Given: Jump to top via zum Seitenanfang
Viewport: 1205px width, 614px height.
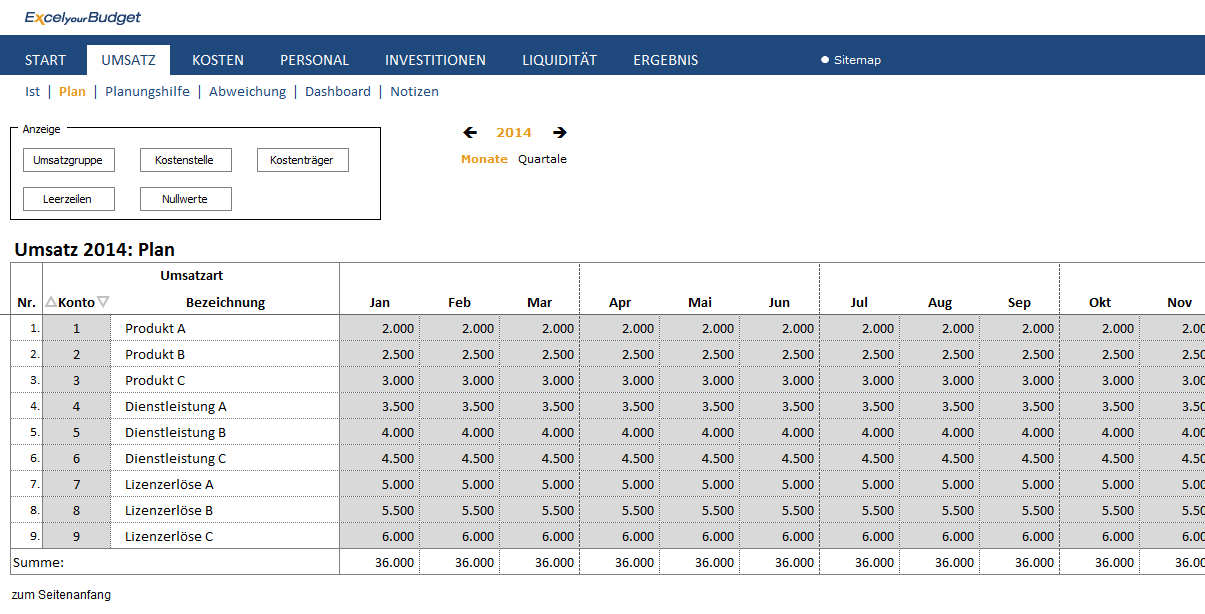Looking at the screenshot, I should point(62,595).
